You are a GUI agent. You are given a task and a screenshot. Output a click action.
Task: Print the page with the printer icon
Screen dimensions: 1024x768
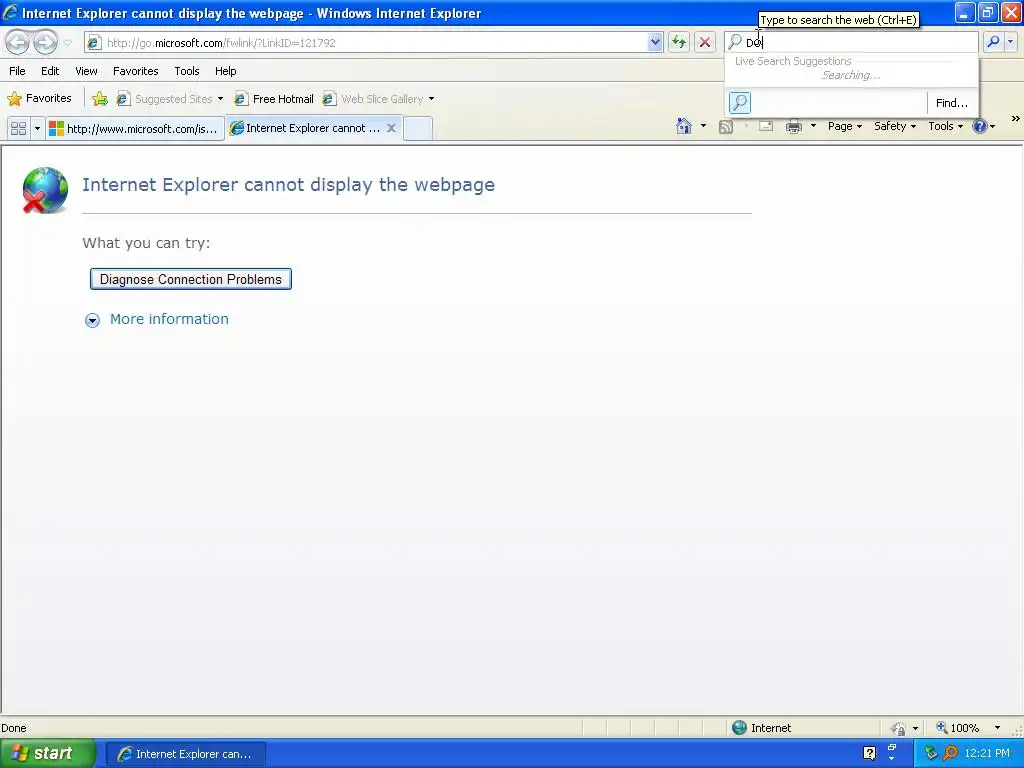tap(793, 127)
